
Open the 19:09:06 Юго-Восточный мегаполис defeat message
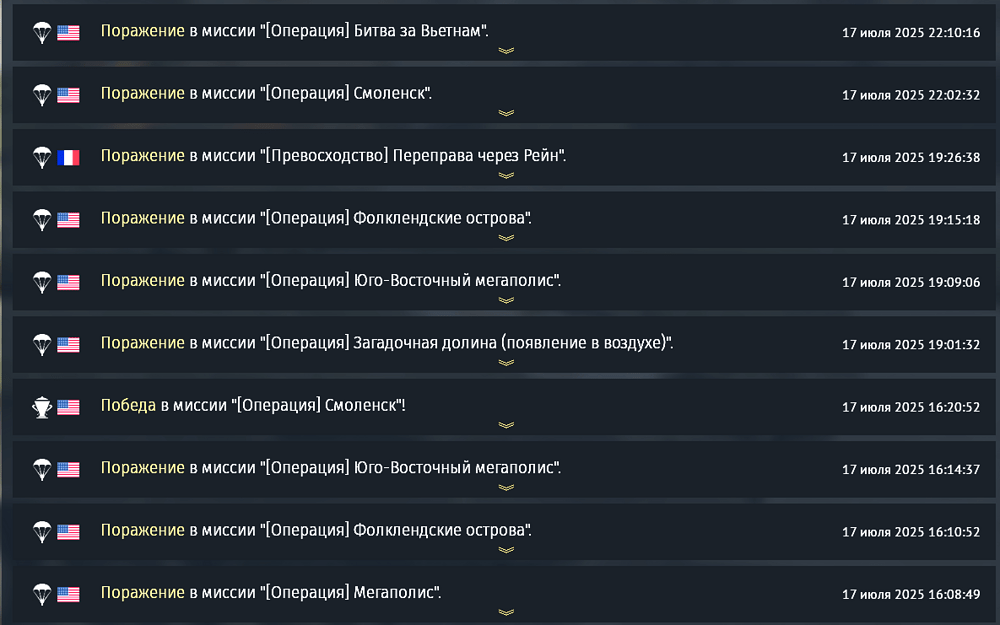[x=330, y=281]
